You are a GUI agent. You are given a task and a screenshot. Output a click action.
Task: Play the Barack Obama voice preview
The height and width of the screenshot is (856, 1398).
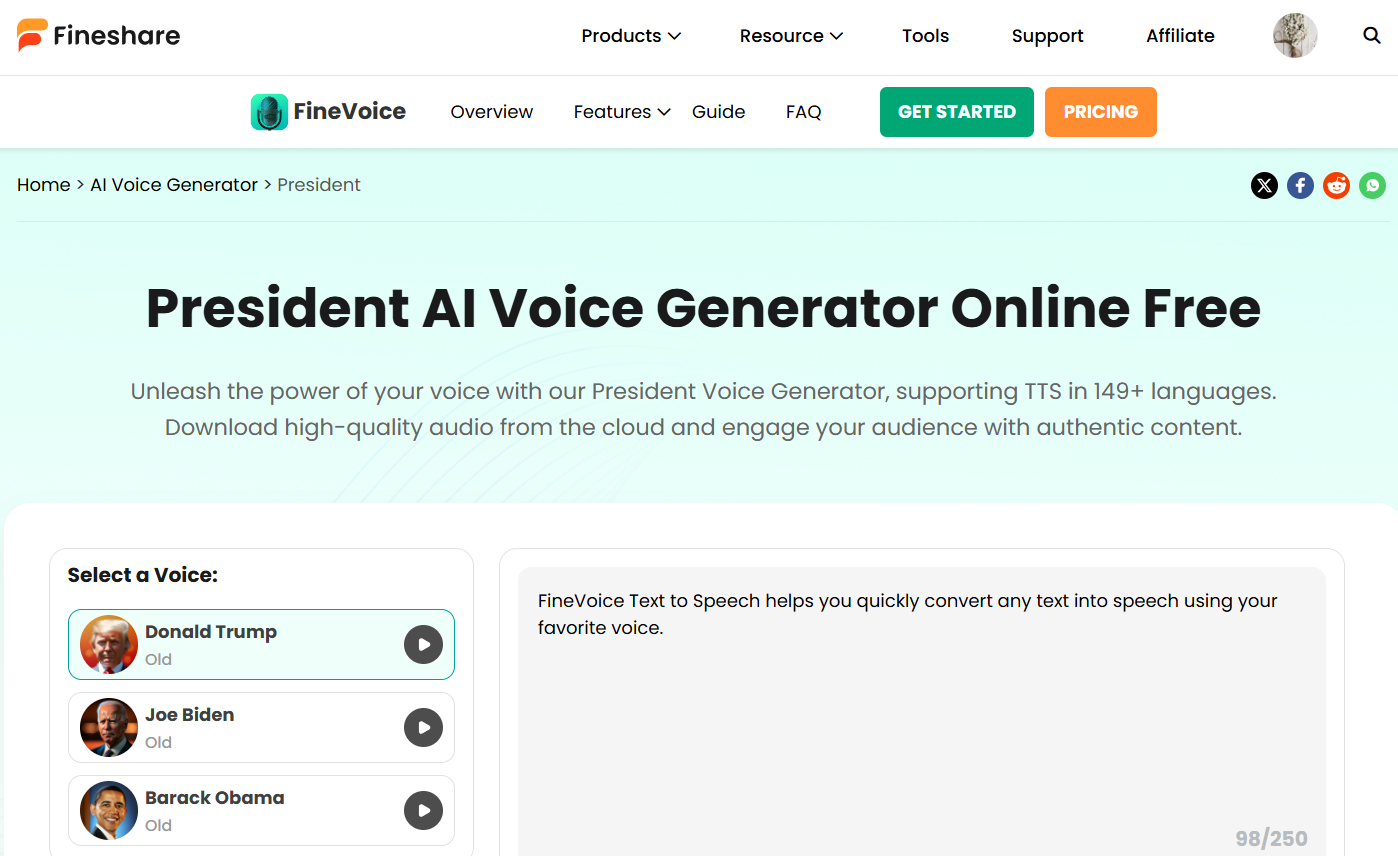tap(423, 811)
